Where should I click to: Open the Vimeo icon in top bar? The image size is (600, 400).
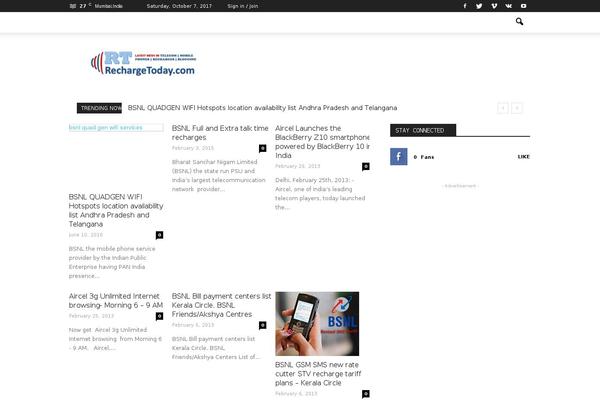pos(494,6)
